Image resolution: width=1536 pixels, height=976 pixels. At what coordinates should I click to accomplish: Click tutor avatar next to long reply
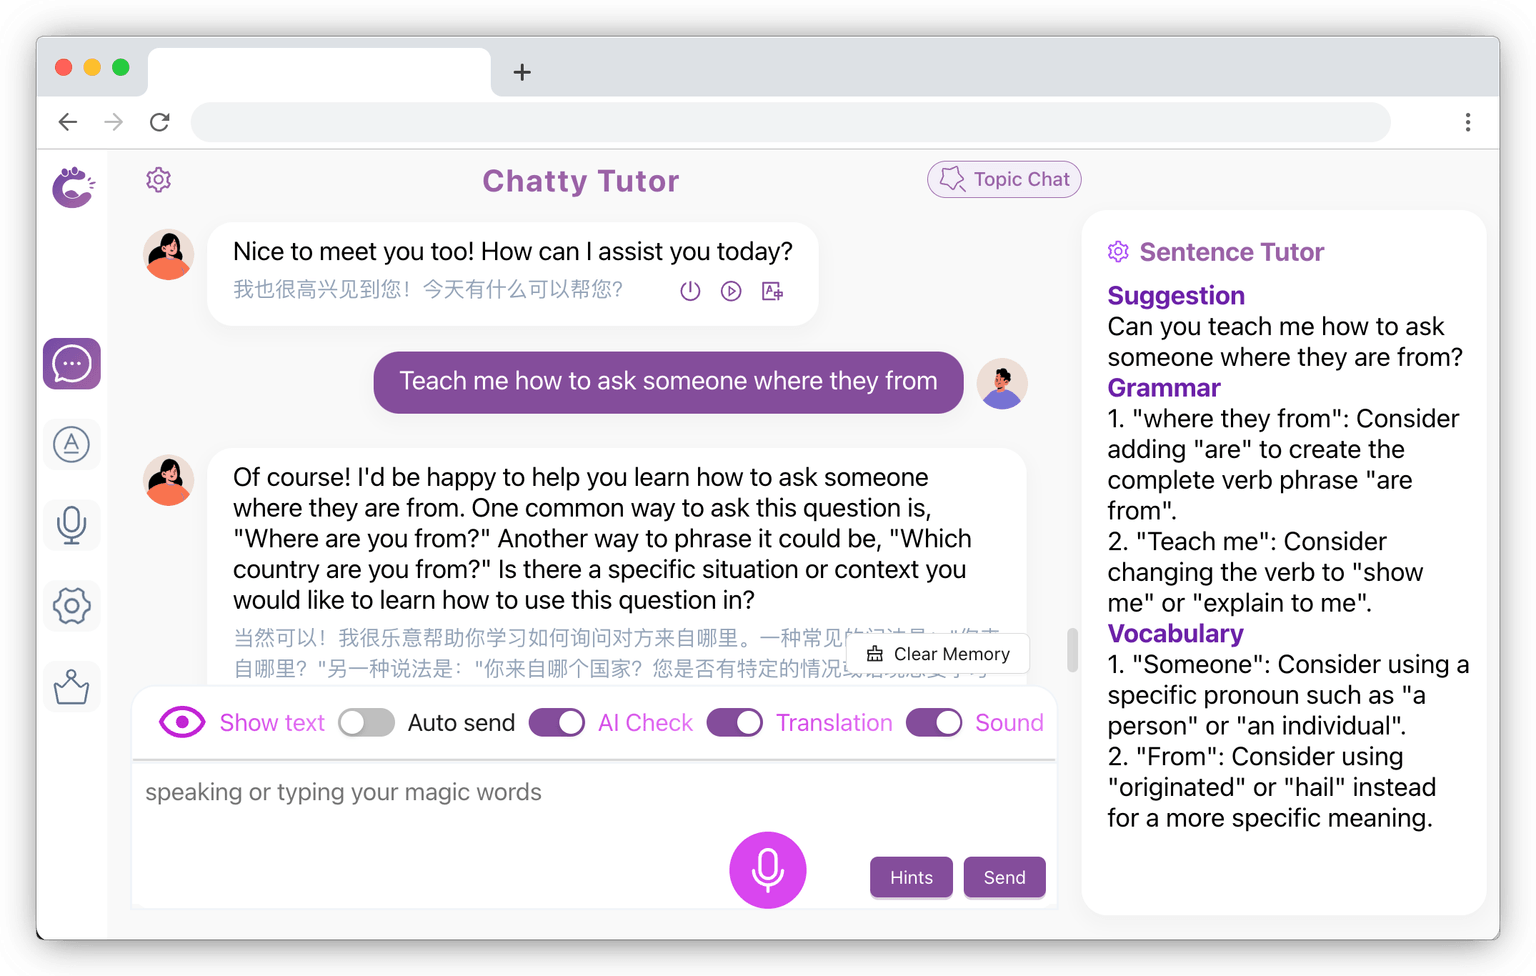(169, 480)
